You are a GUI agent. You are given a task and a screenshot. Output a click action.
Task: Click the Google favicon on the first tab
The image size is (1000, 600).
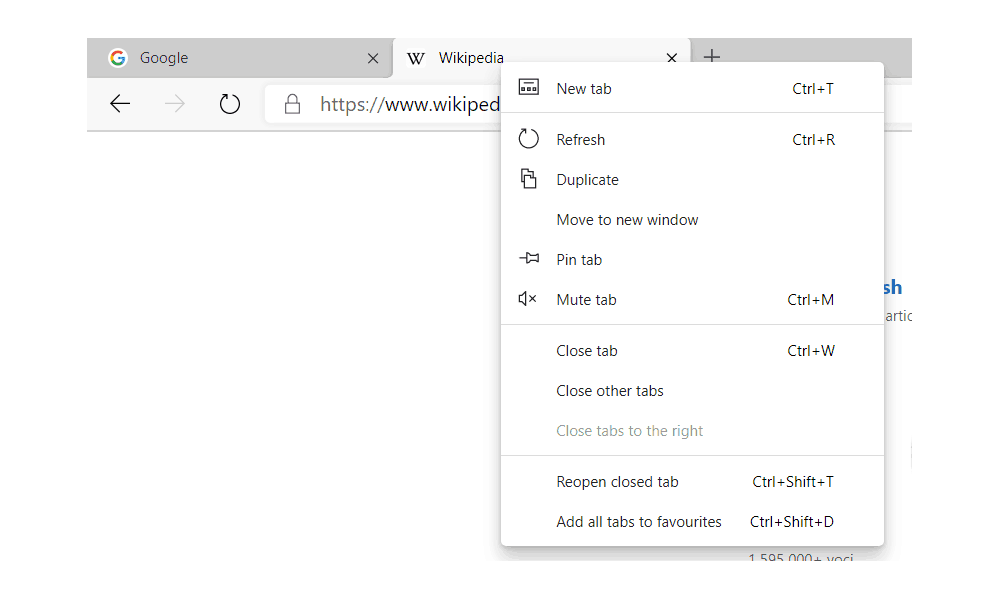click(117, 58)
